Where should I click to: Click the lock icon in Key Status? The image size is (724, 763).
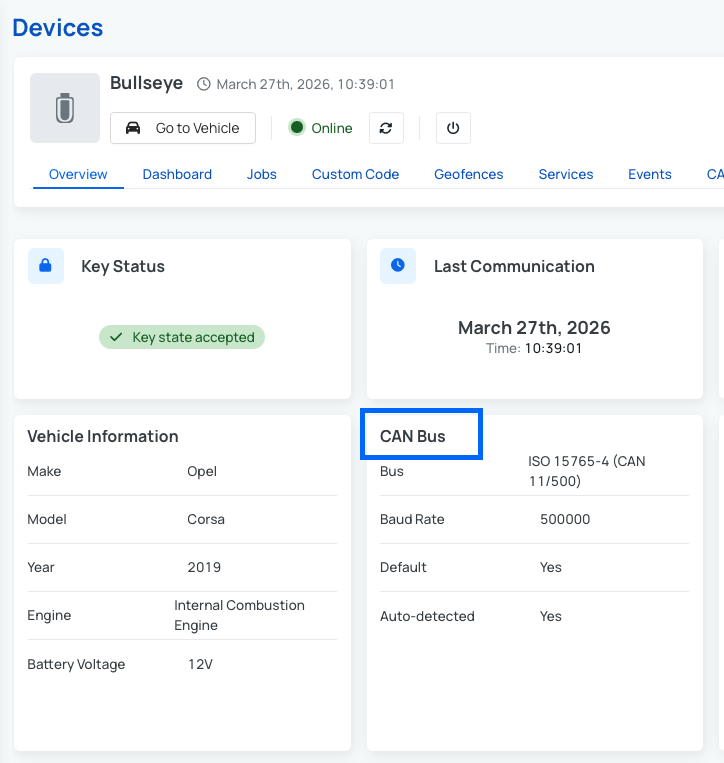click(x=45, y=266)
